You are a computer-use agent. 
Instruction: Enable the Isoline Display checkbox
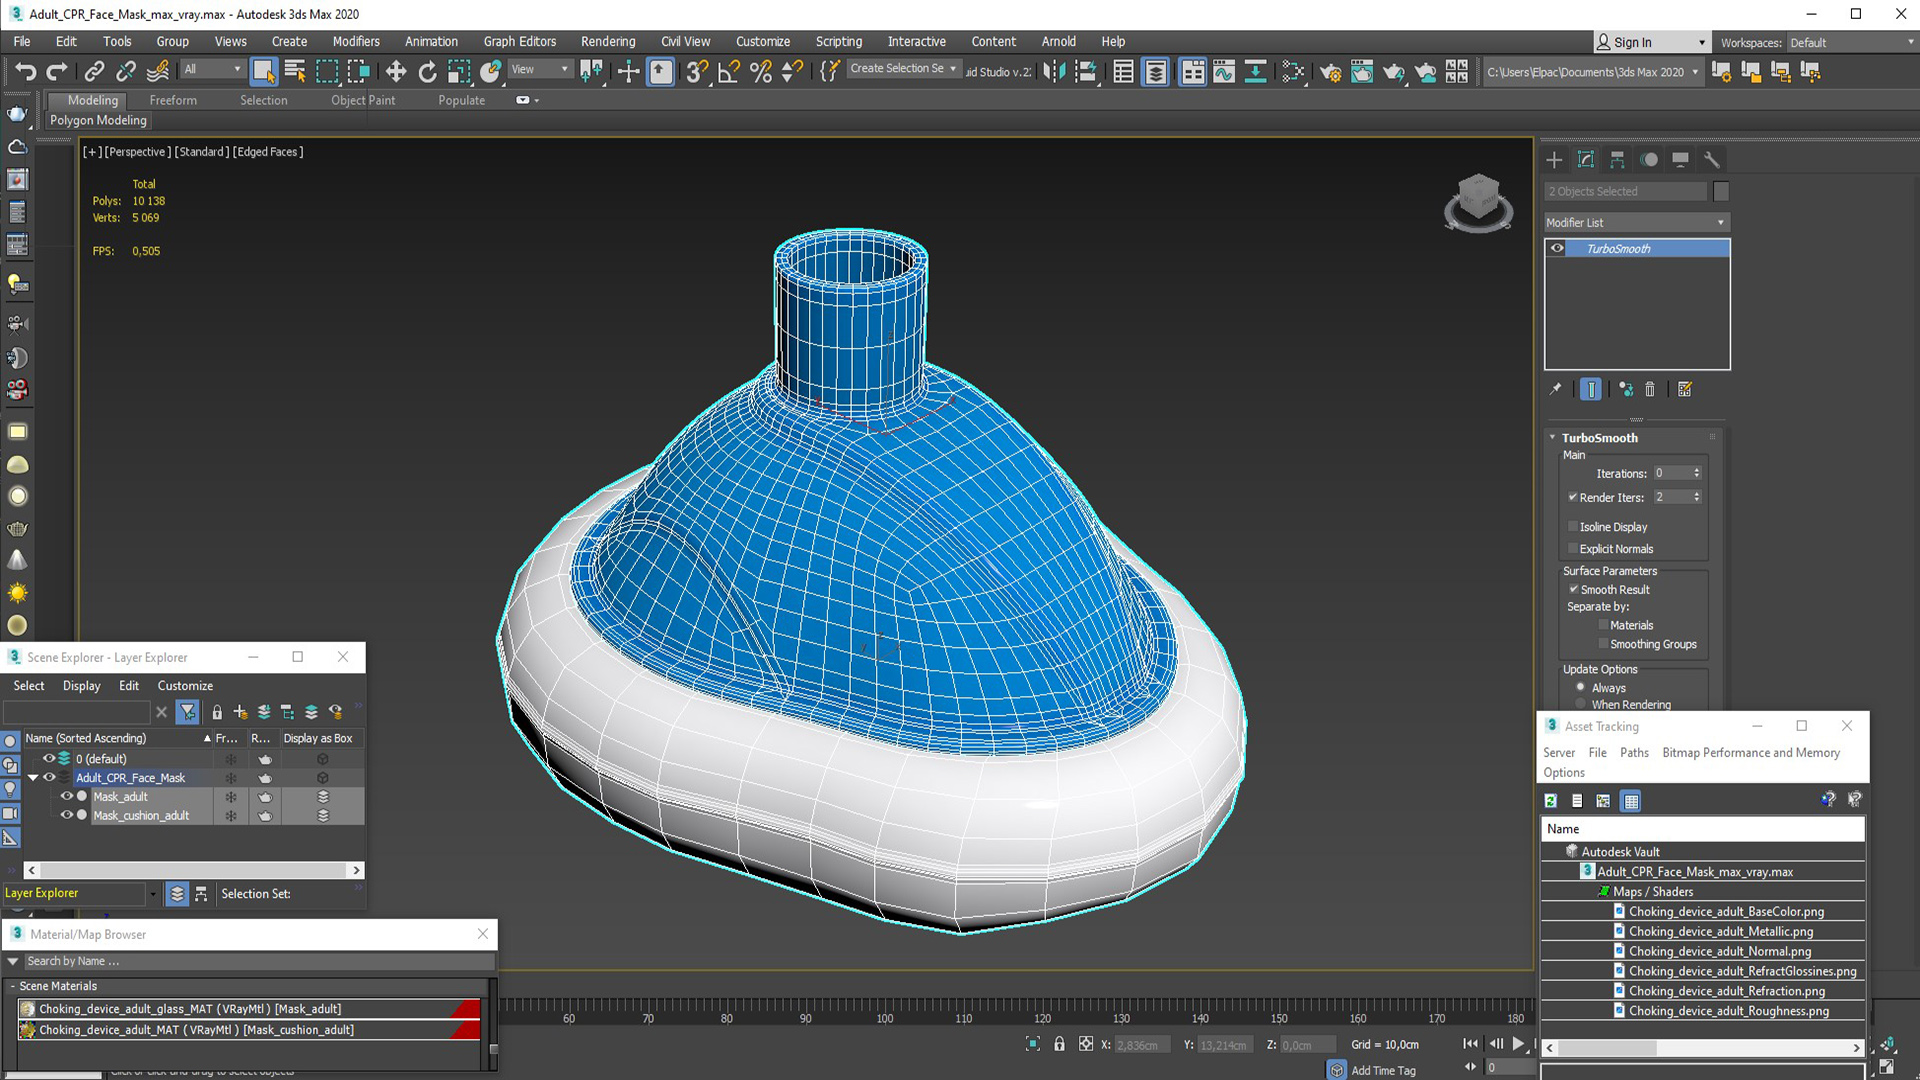[x=1573, y=527]
